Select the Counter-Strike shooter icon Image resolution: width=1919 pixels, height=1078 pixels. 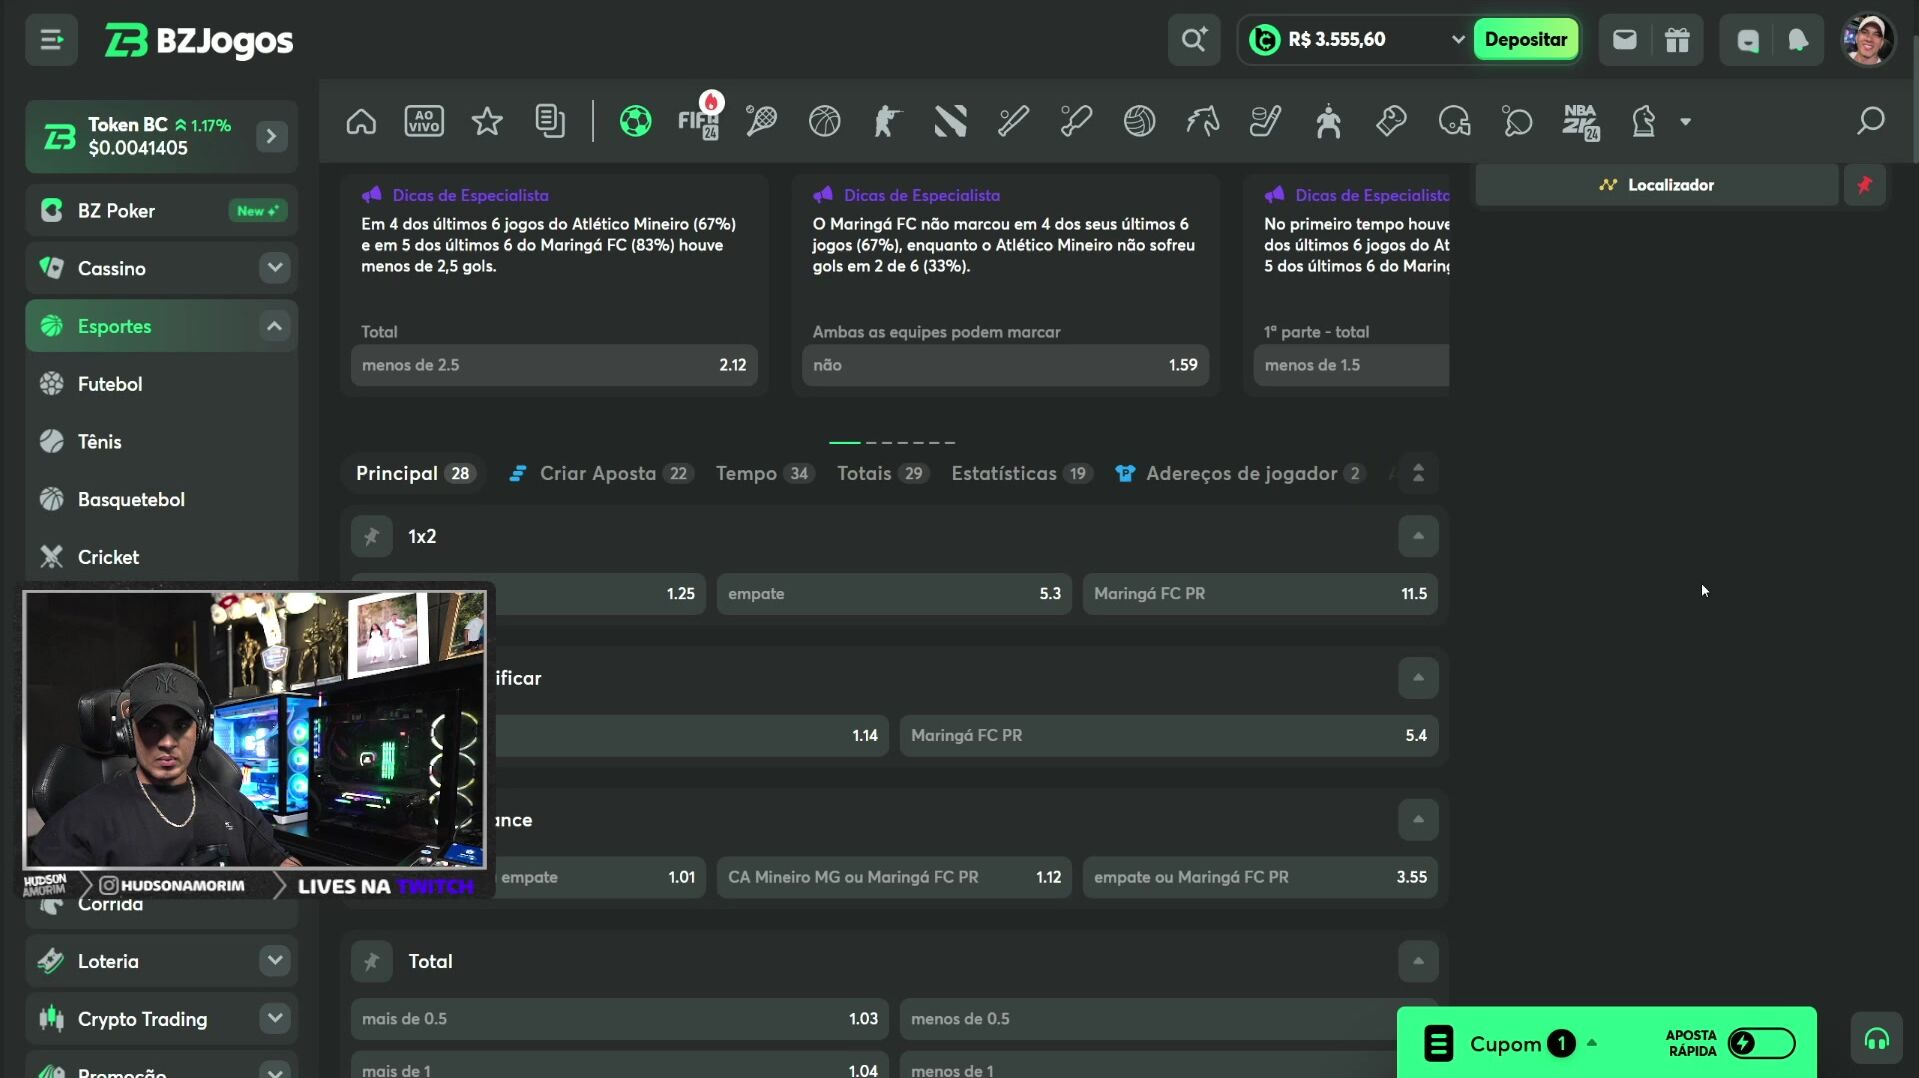pos(887,121)
